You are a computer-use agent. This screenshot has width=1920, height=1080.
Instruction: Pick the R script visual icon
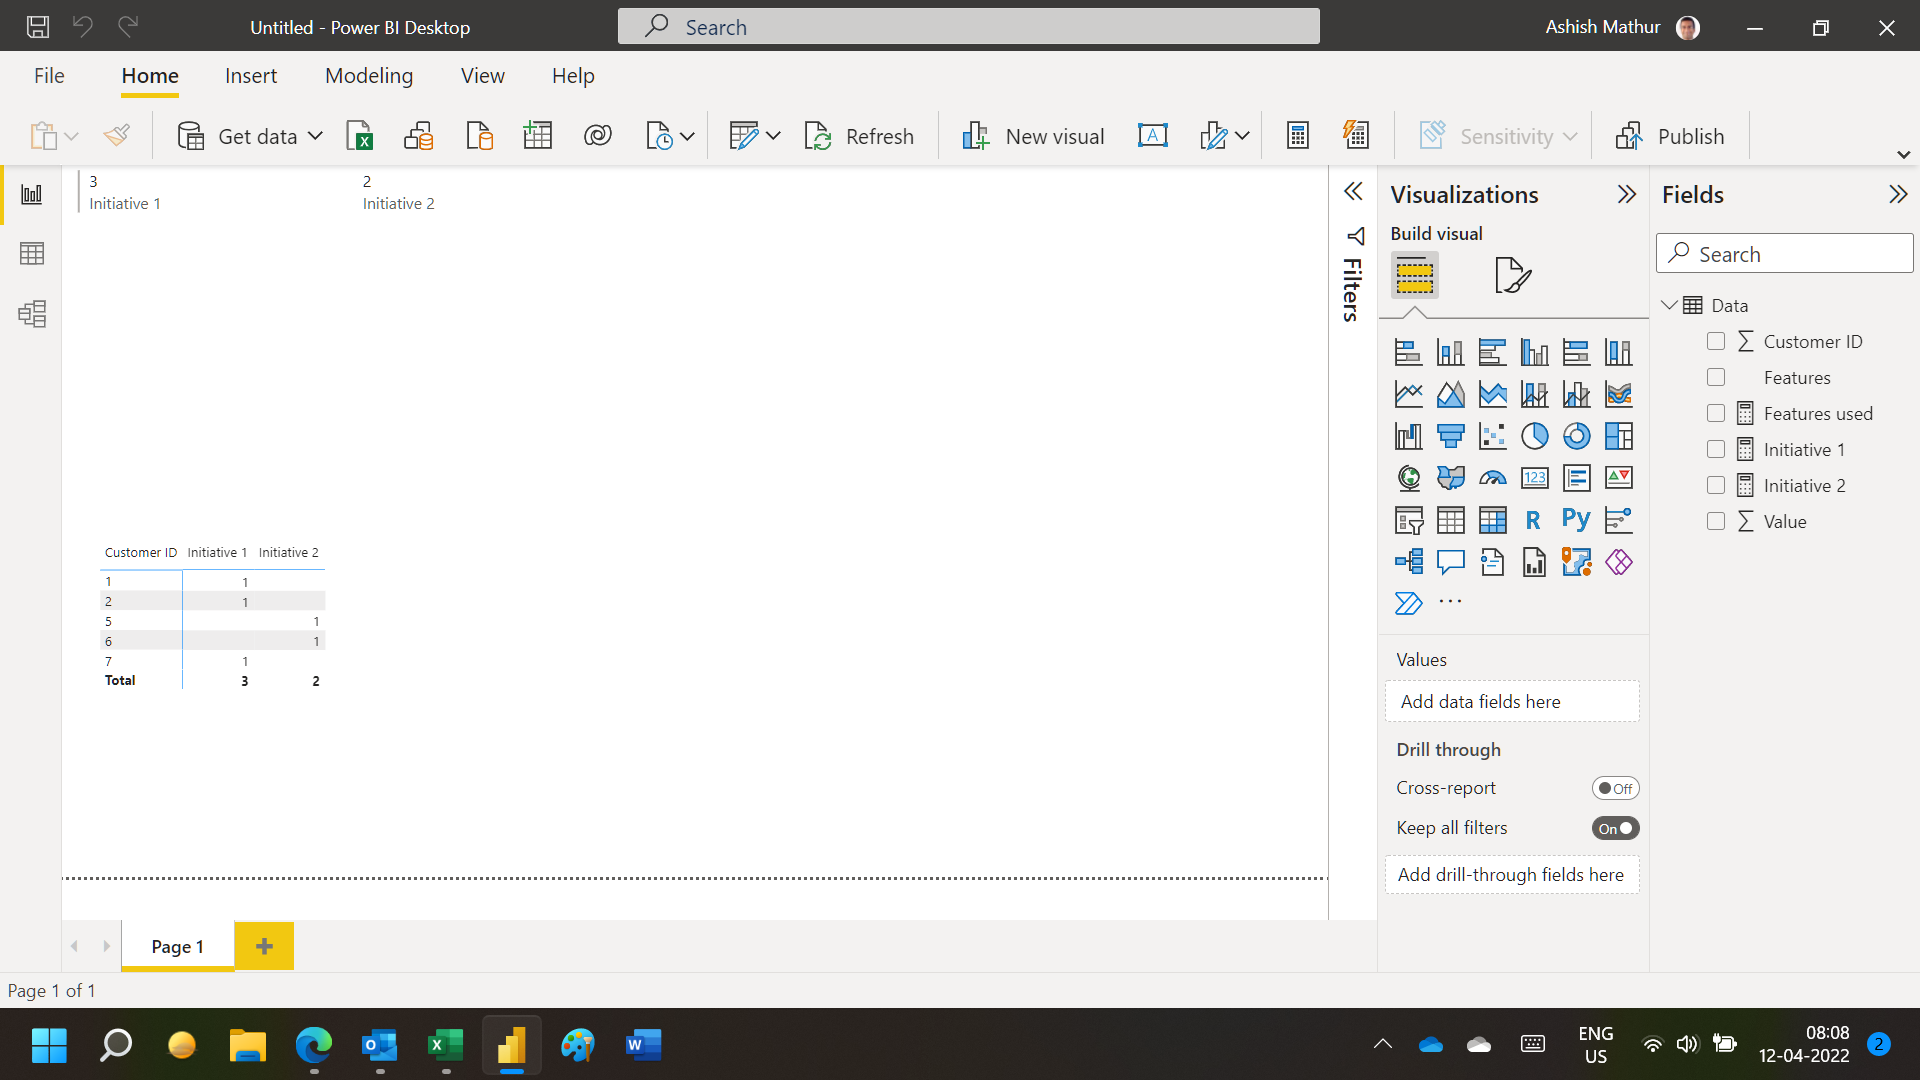pyautogui.click(x=1534, y=520)
